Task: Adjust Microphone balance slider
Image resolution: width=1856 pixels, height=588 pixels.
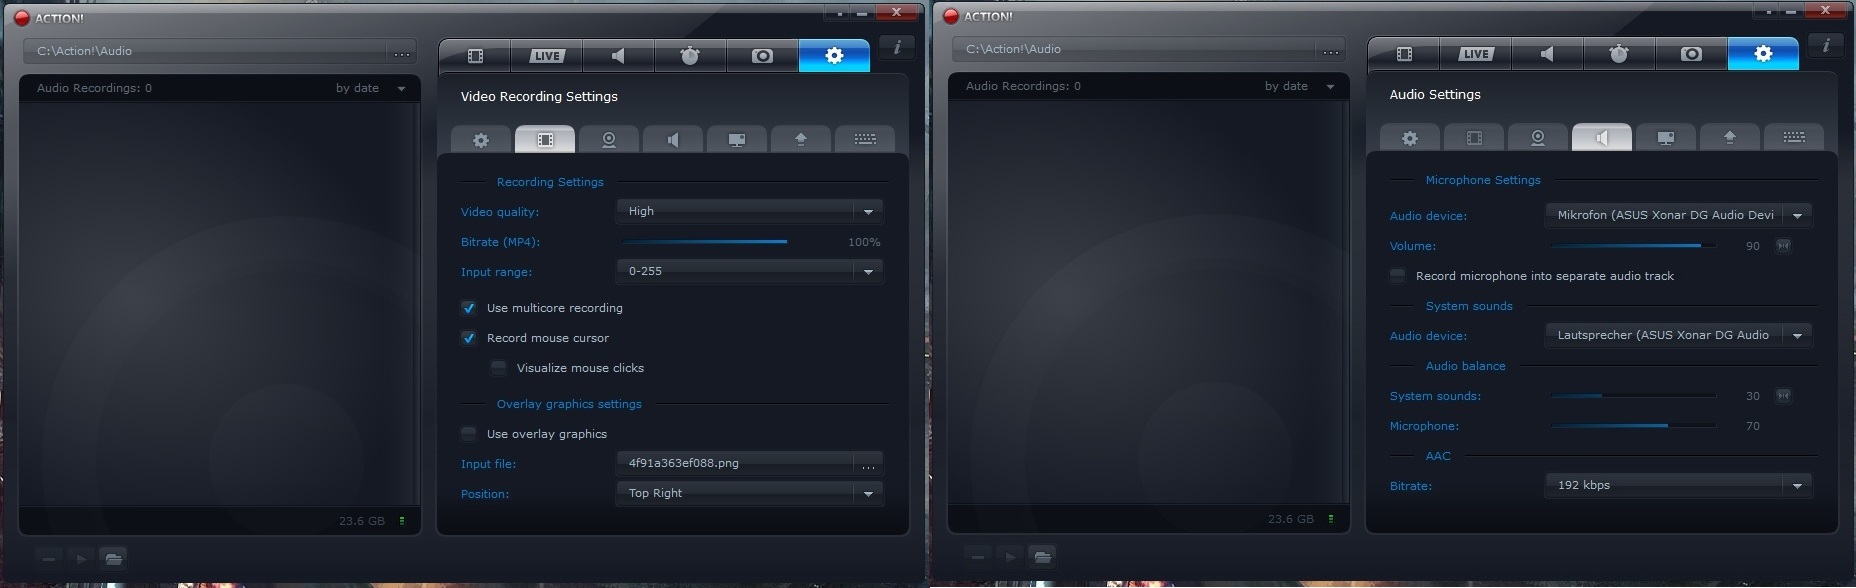Action: 1634,426
